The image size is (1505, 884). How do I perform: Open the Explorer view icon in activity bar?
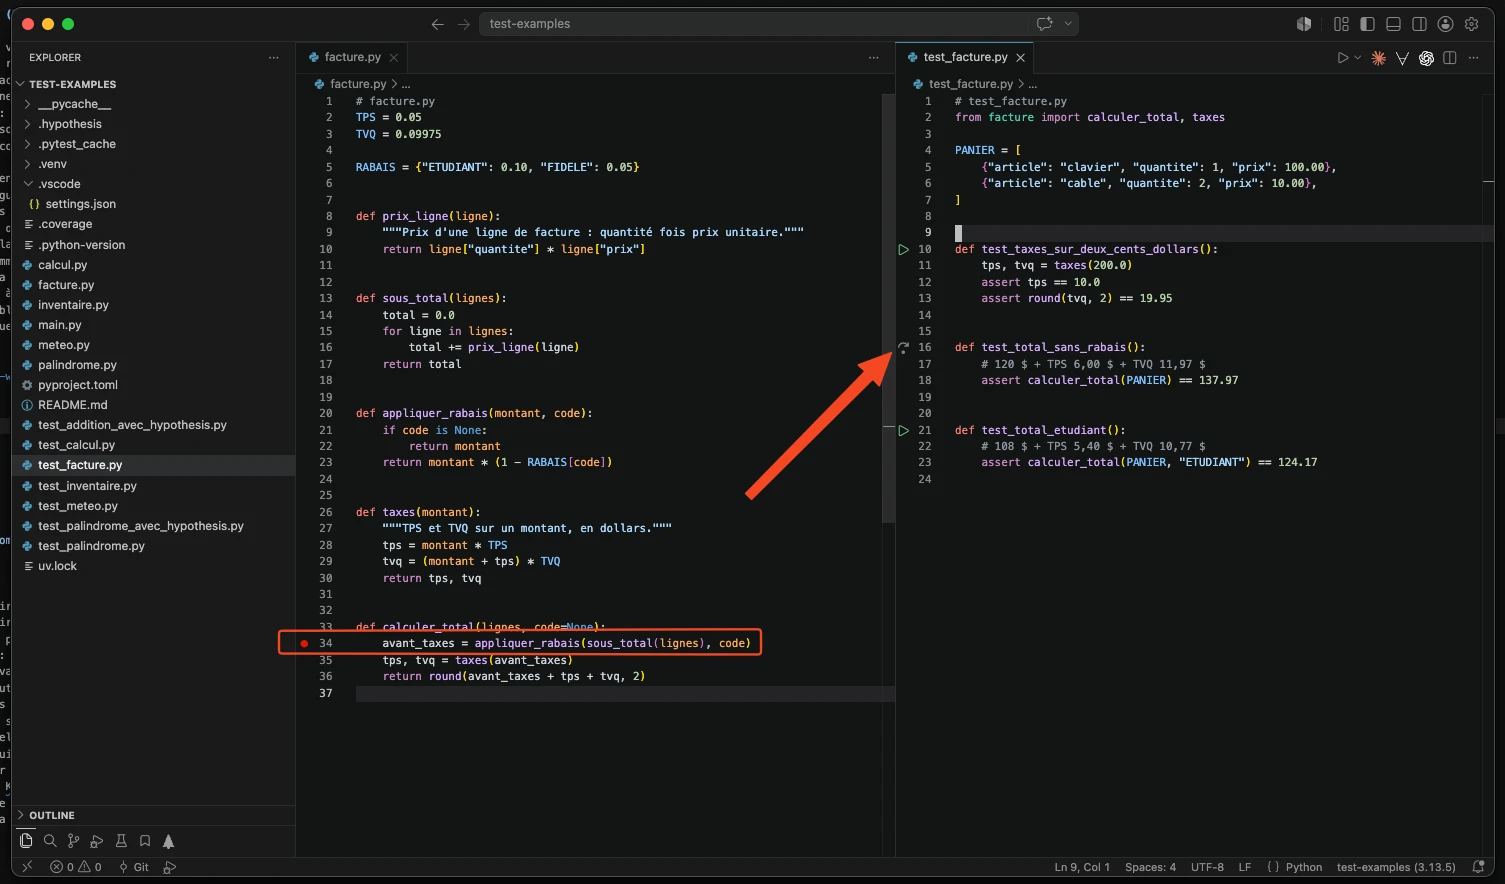click(26, 841)
